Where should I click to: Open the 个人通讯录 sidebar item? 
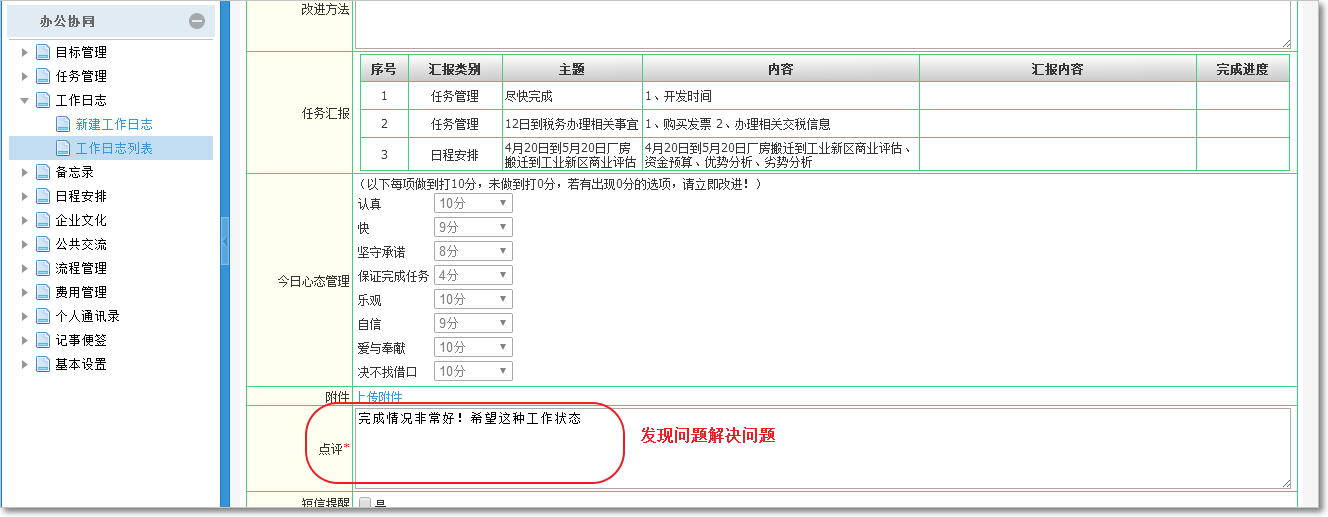(87, 316)
